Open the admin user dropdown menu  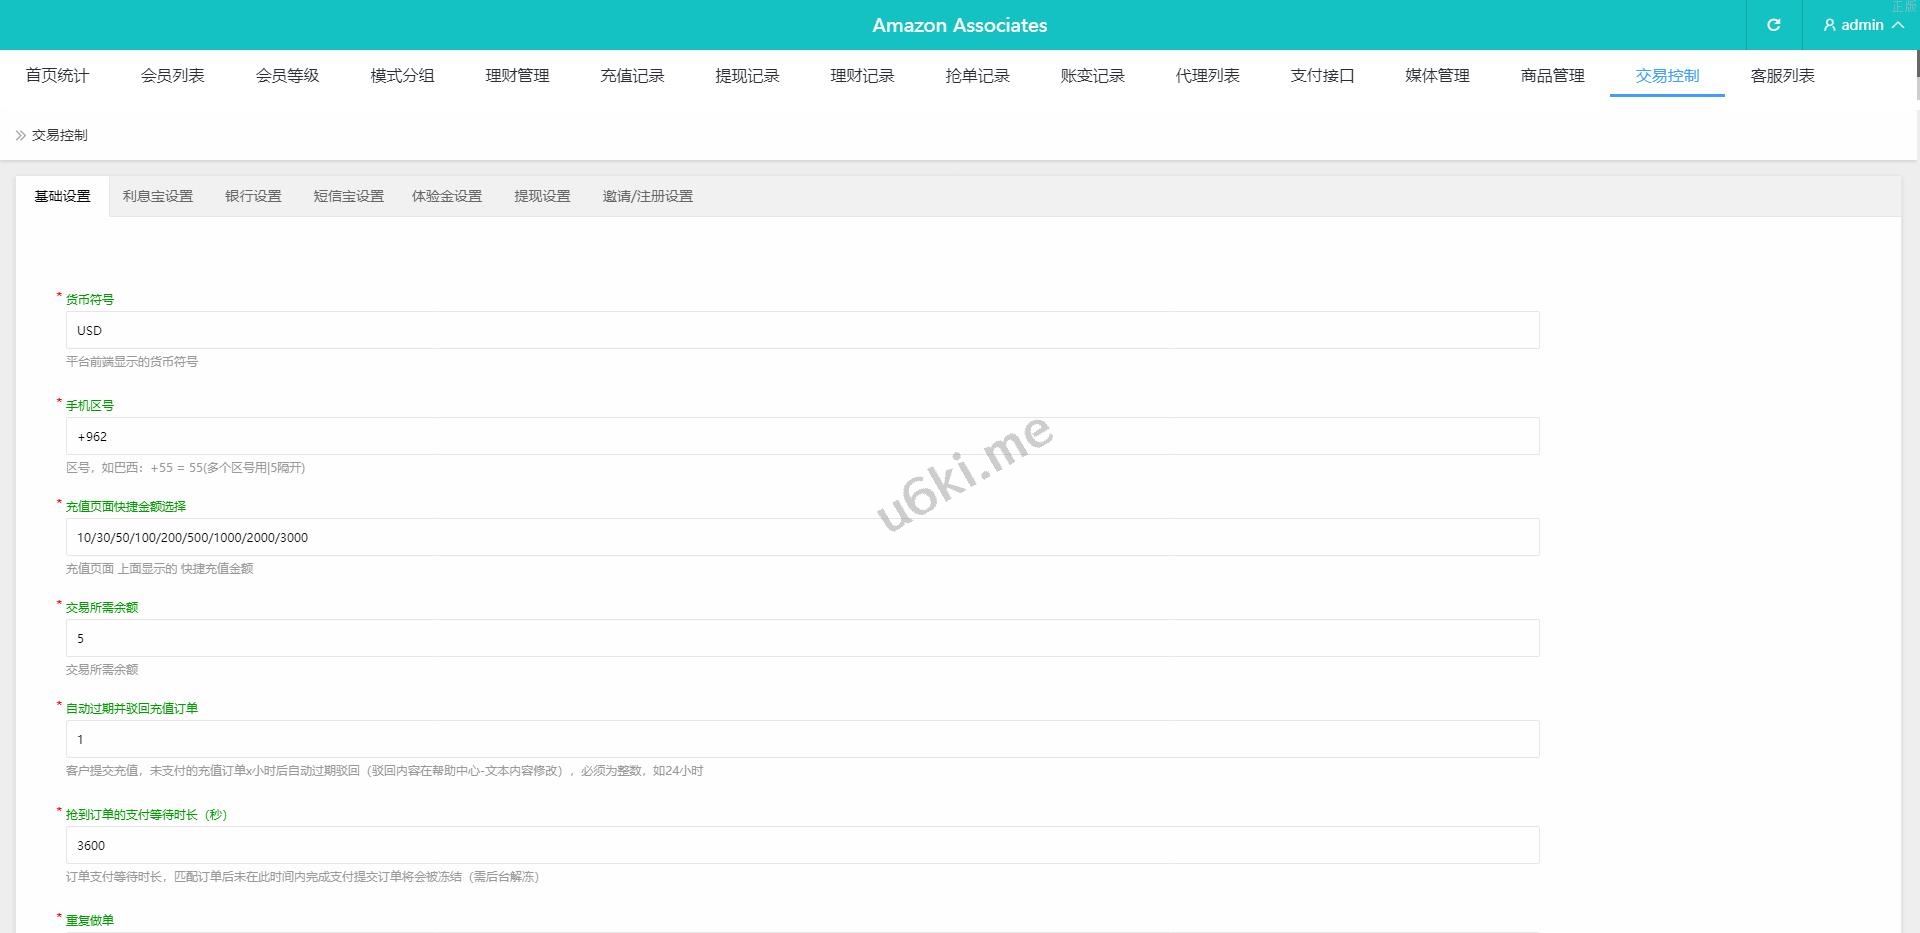[1862, 25]
